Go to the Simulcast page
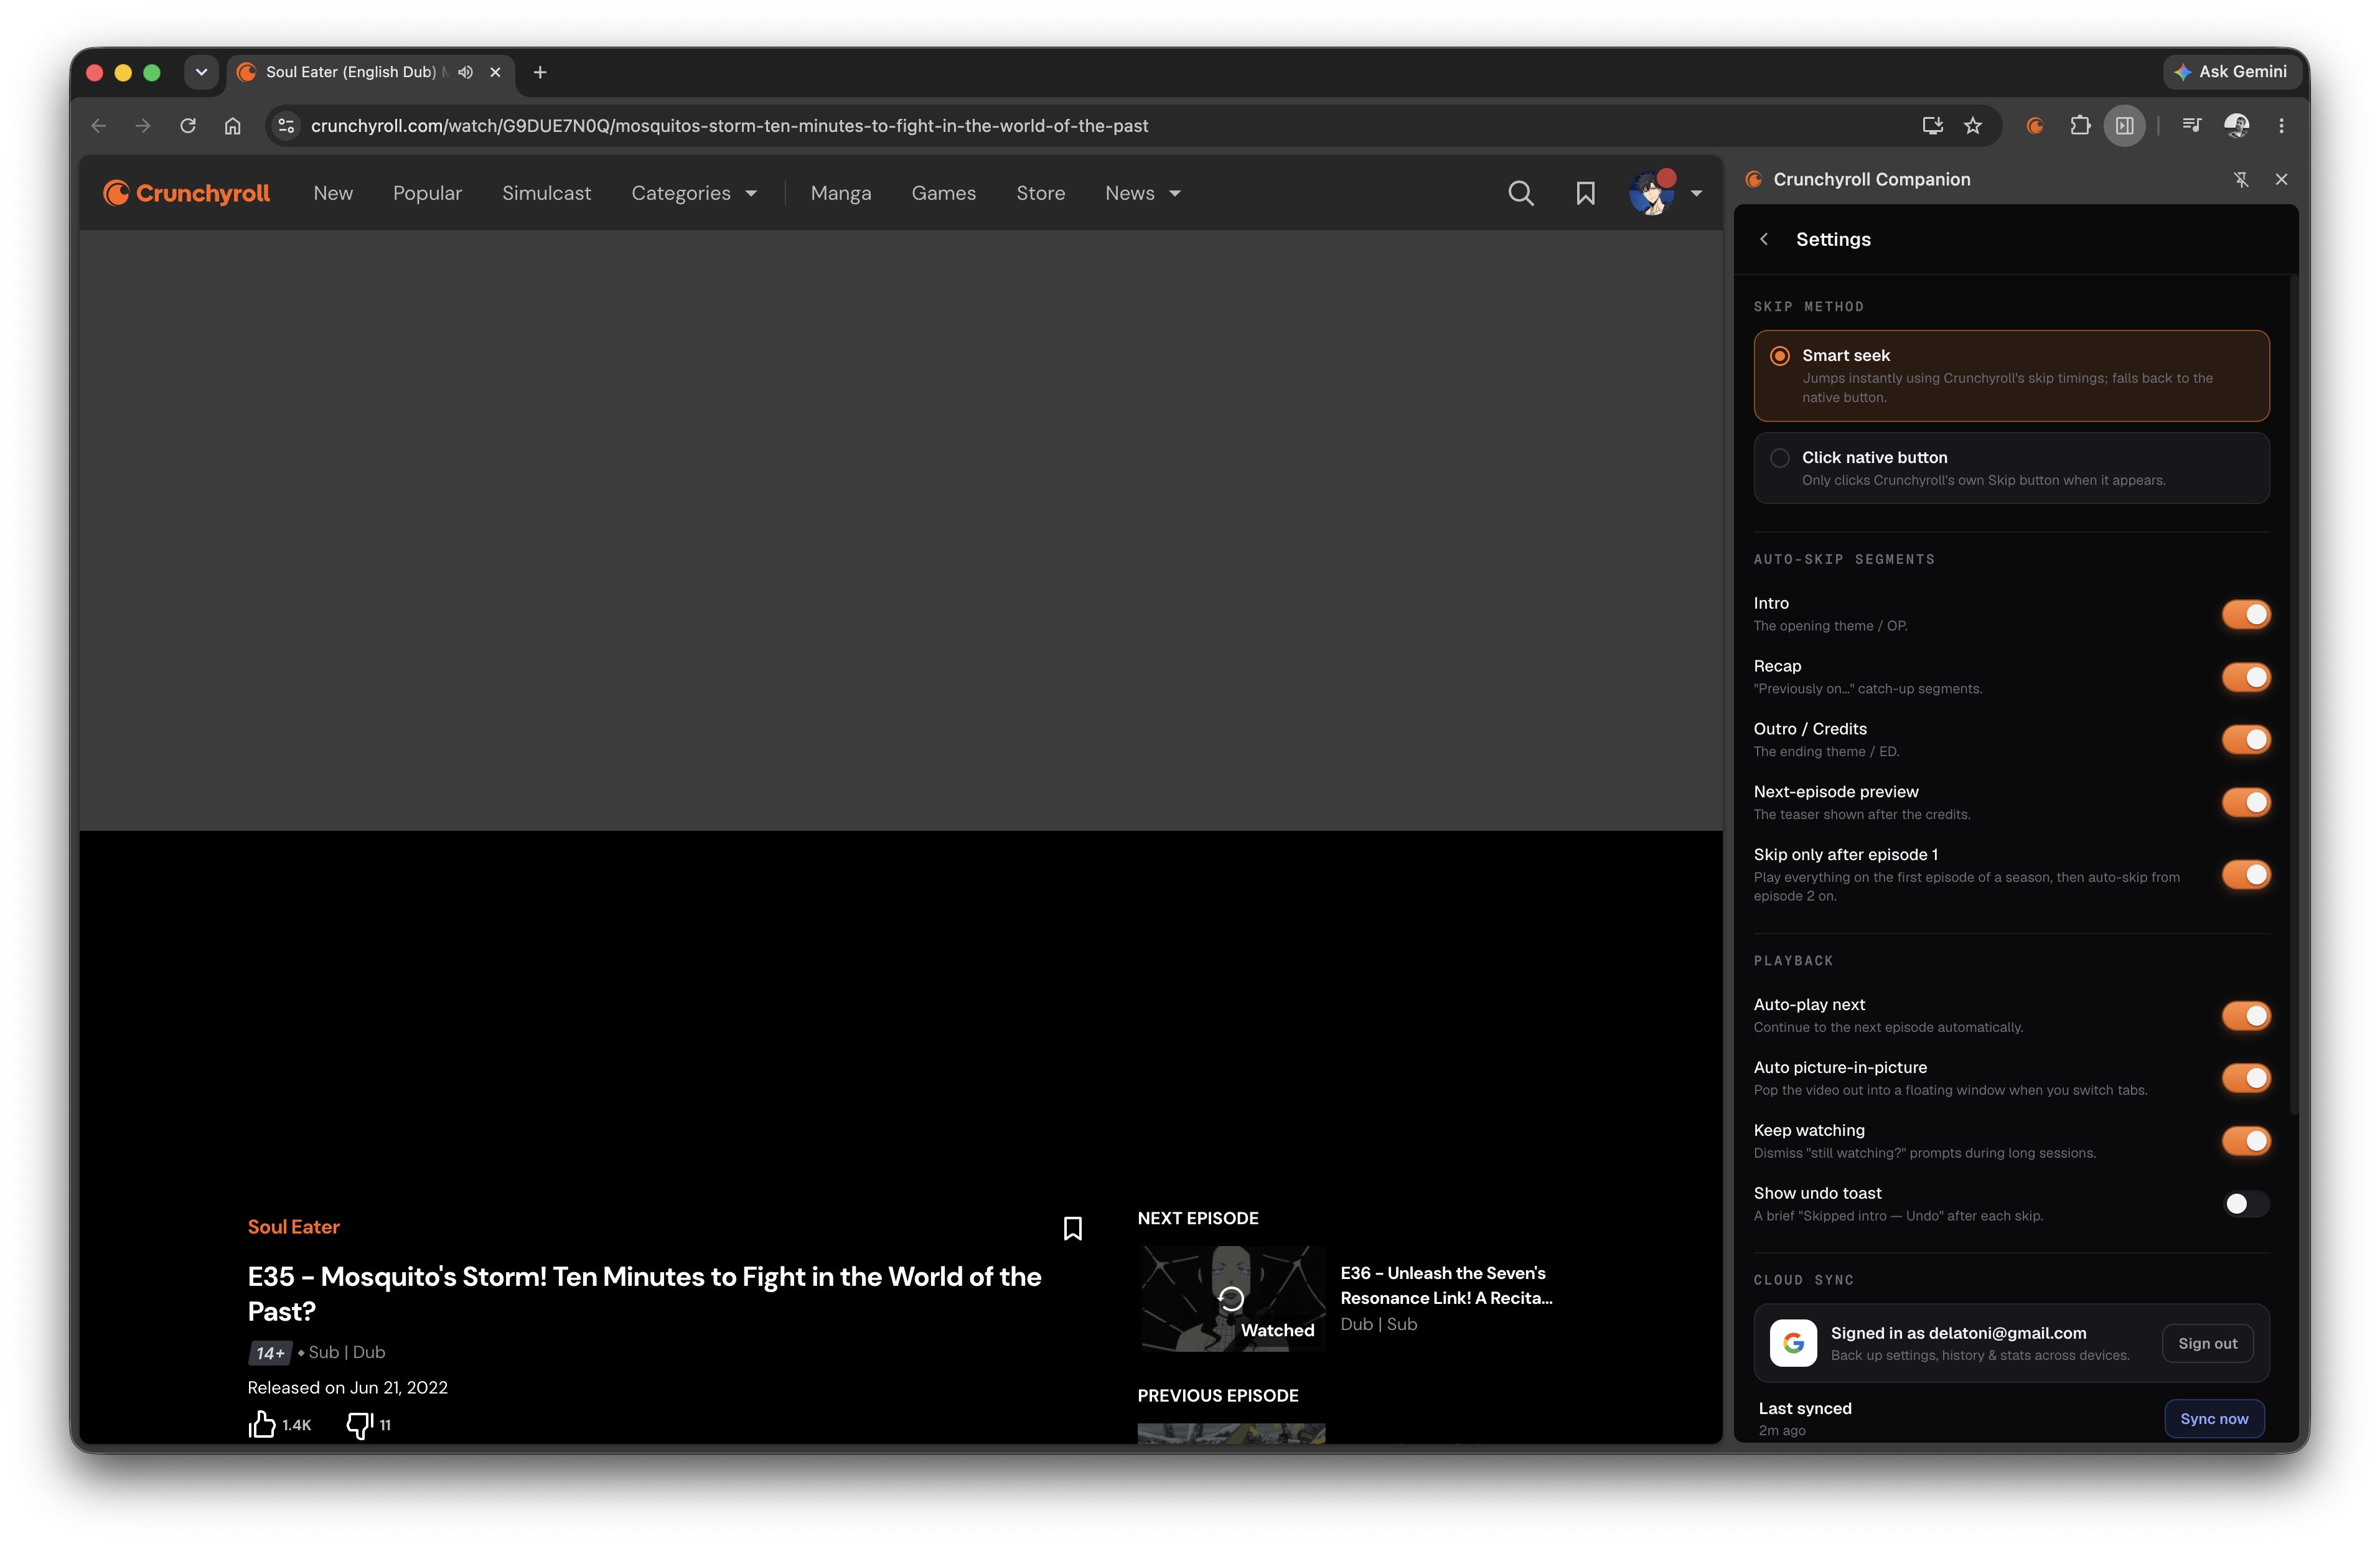This screenshot has height=1546, width=2380. coord(546,193)
